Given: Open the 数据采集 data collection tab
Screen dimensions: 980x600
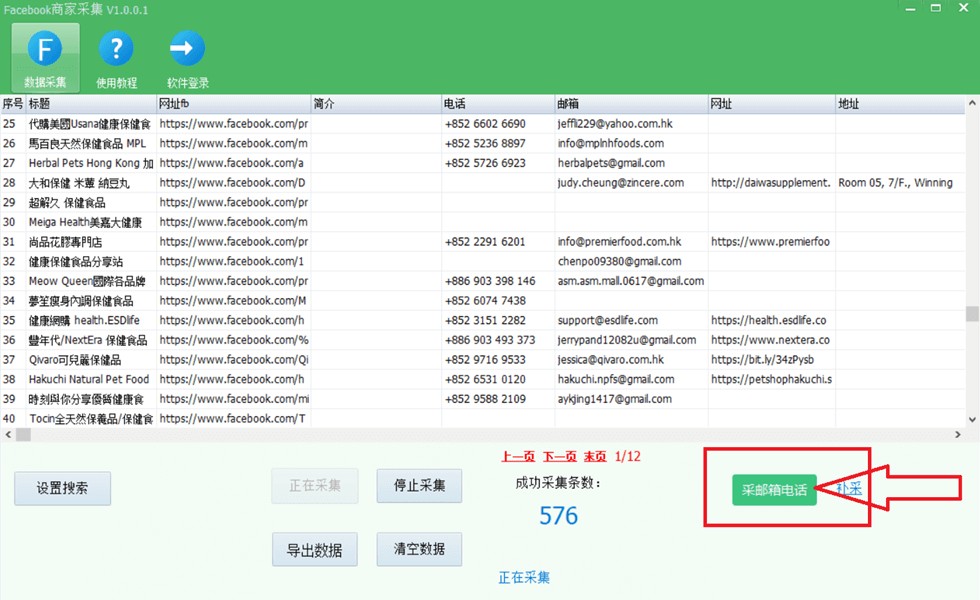Looking at the screenshot, I should point(45,58).
